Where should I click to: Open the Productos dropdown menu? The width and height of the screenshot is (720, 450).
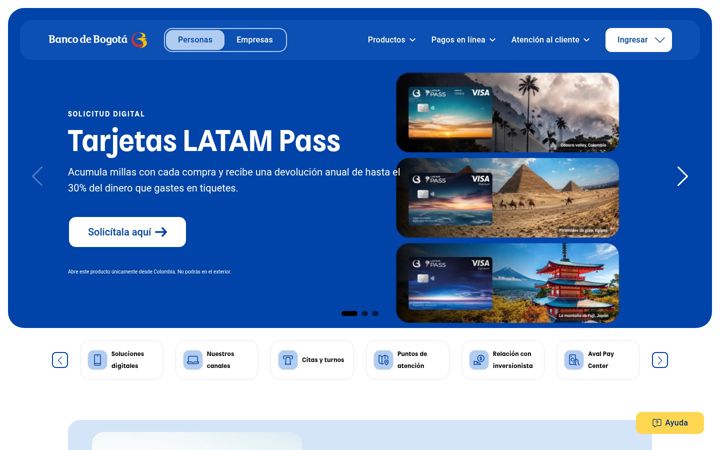(391, 40)
